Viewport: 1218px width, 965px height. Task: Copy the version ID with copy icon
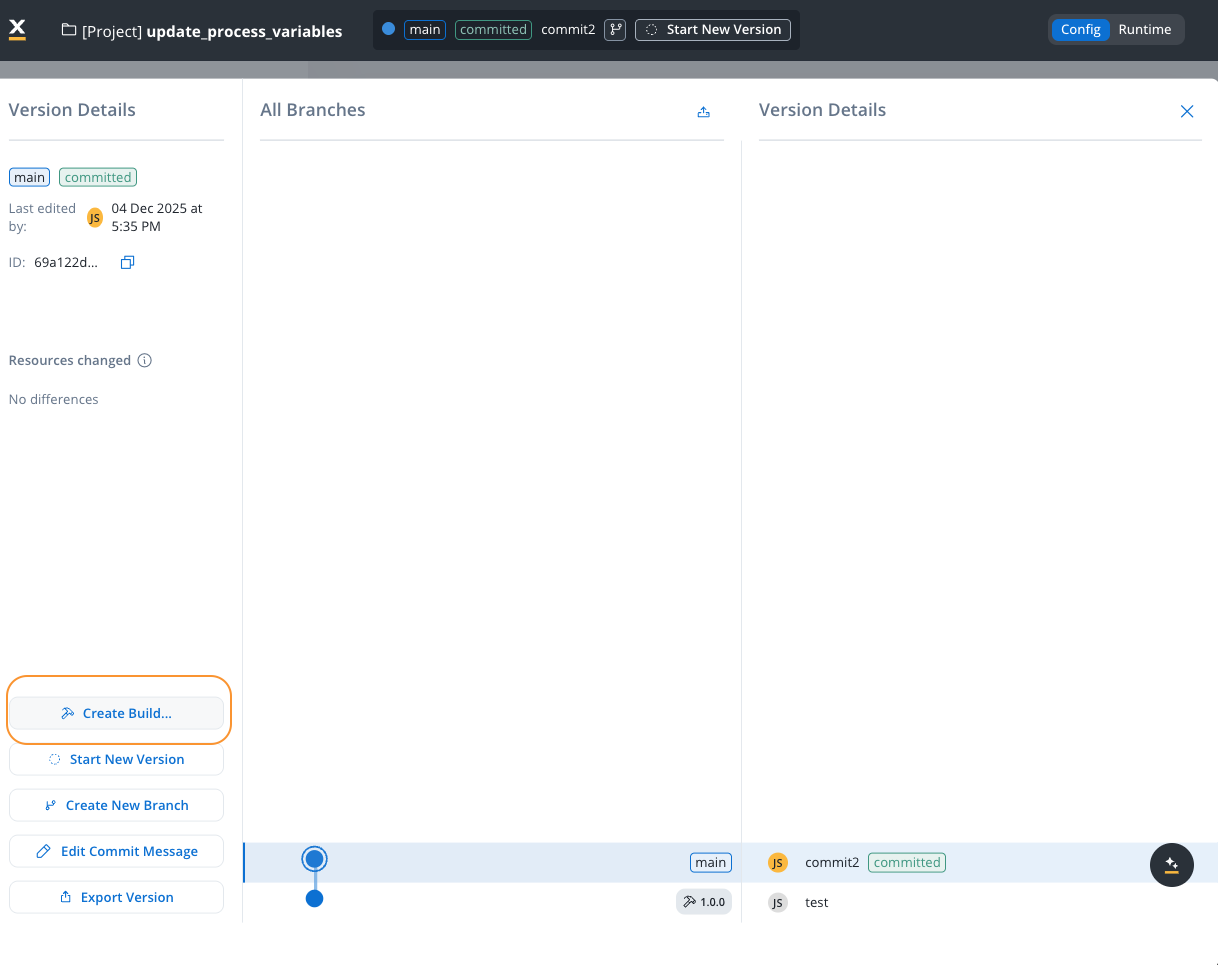point(127,263)
